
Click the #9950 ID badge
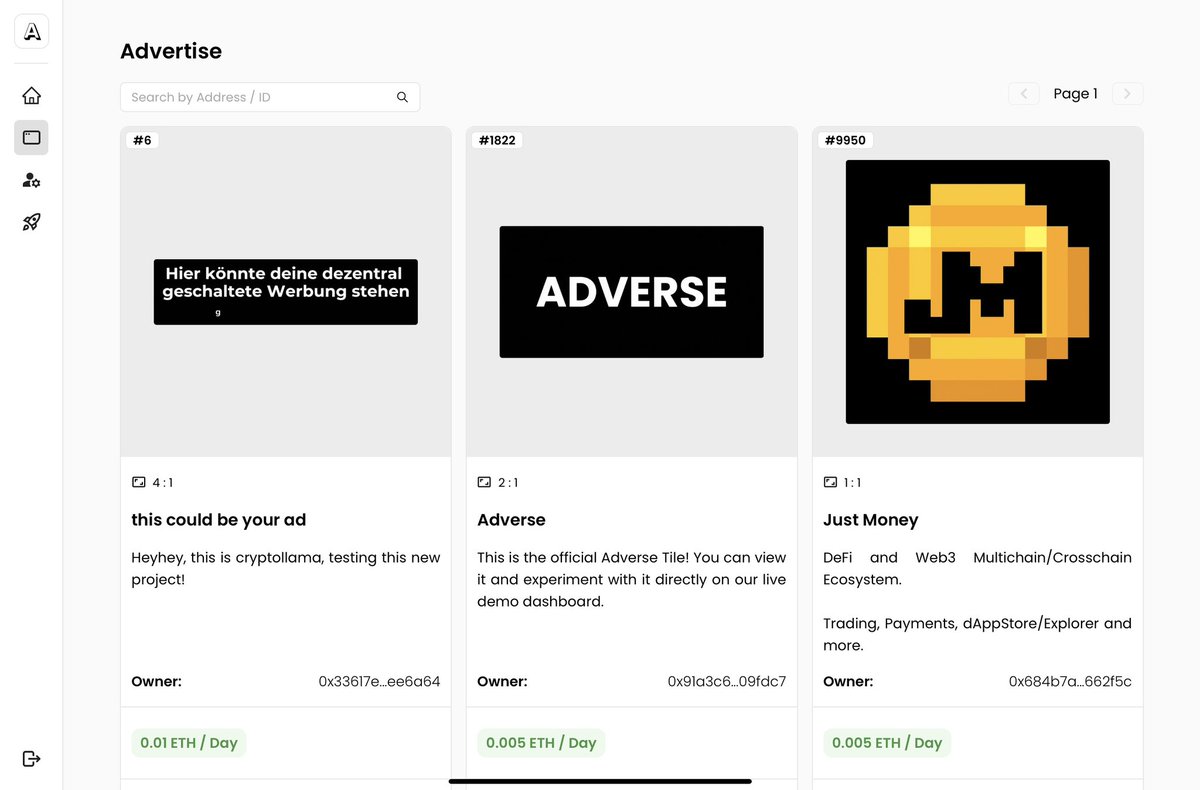[x=845, y=140]
